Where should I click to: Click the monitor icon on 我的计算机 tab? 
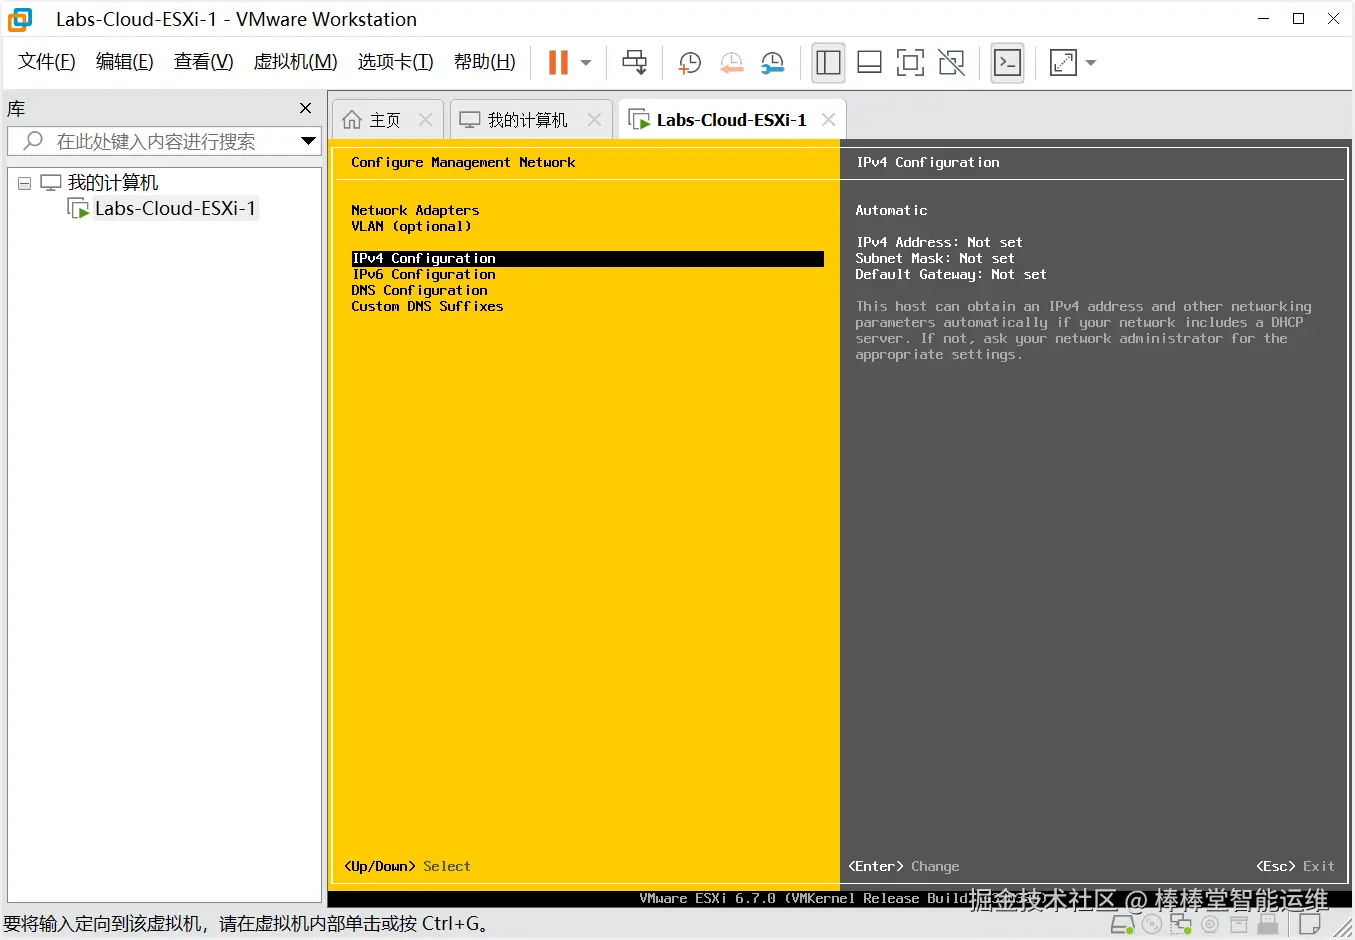click(469, 120)
